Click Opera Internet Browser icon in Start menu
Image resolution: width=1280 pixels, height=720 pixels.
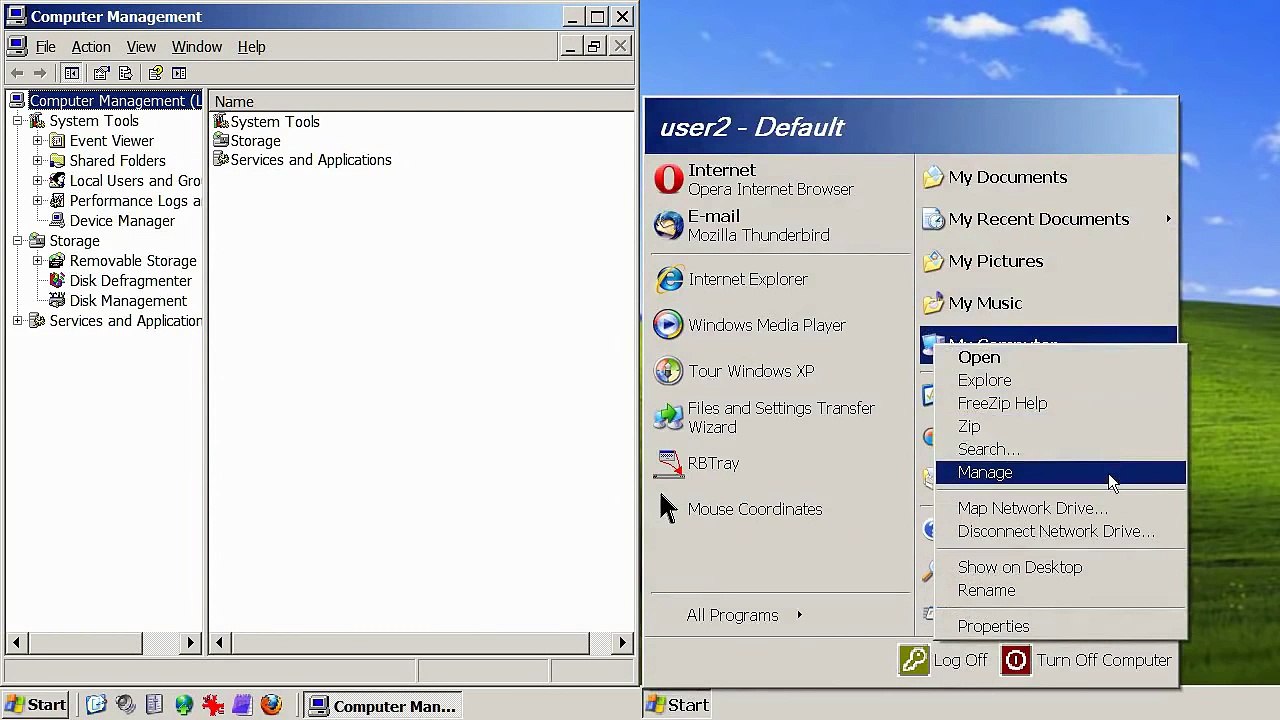coord(668,179)
